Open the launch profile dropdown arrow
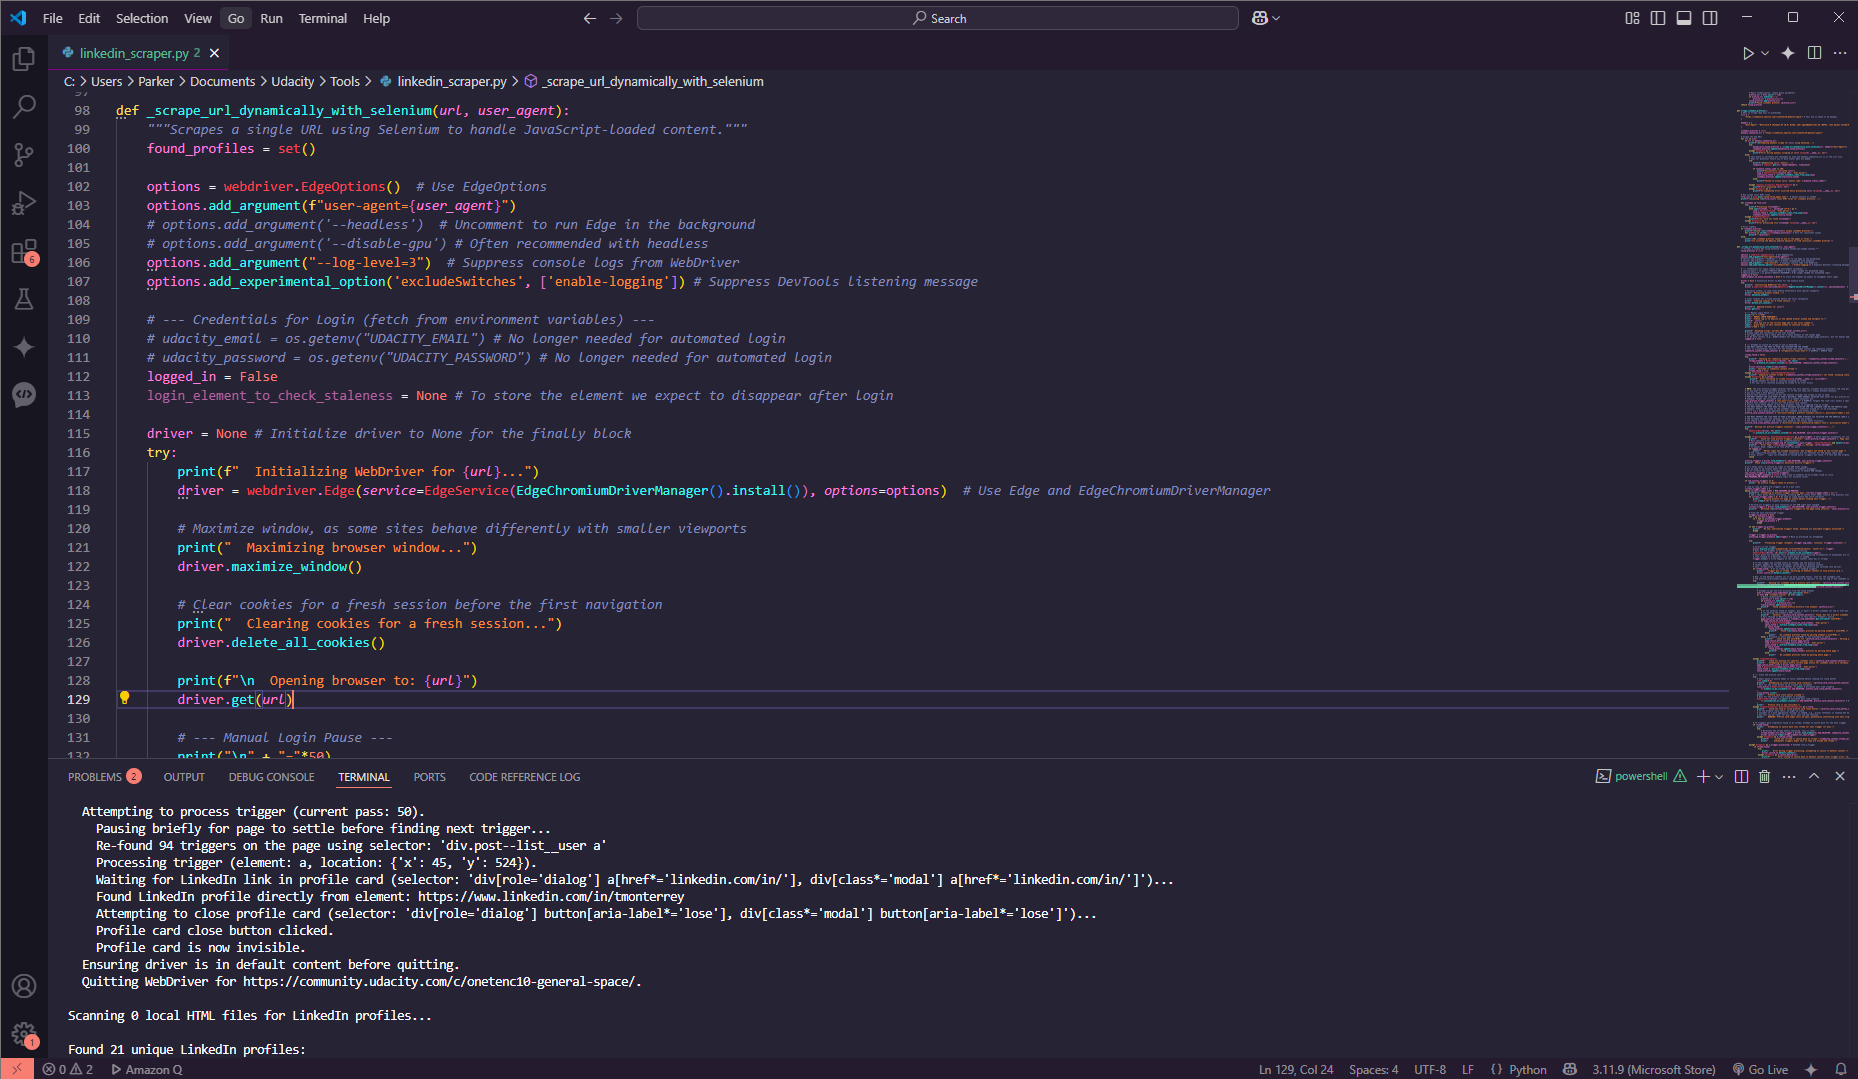The width and height of the screenshot is (1858, 1079). (1719, 777)
